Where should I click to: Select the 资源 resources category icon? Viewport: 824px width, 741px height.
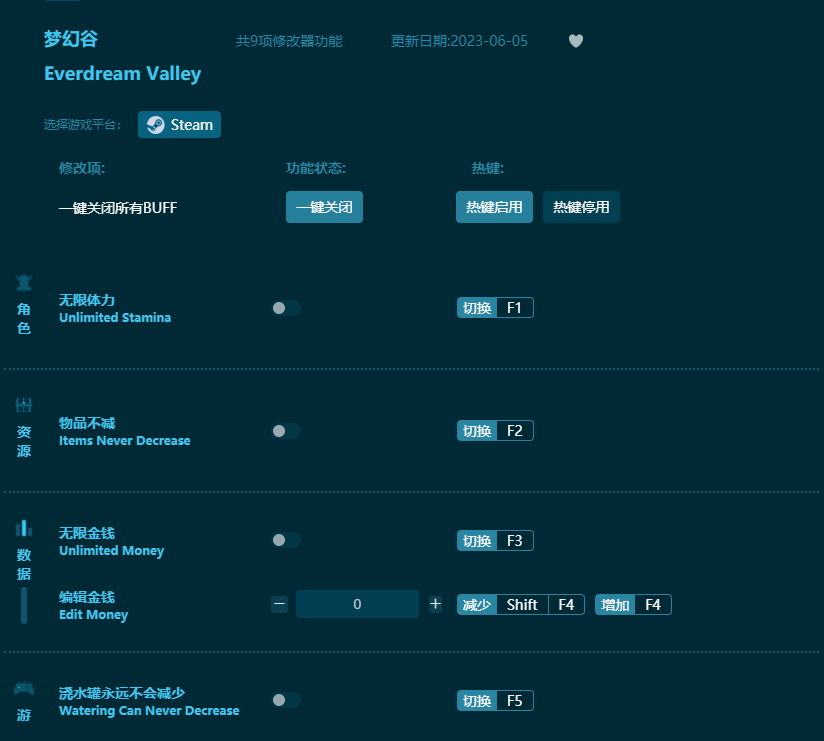[x=24, y=405]
